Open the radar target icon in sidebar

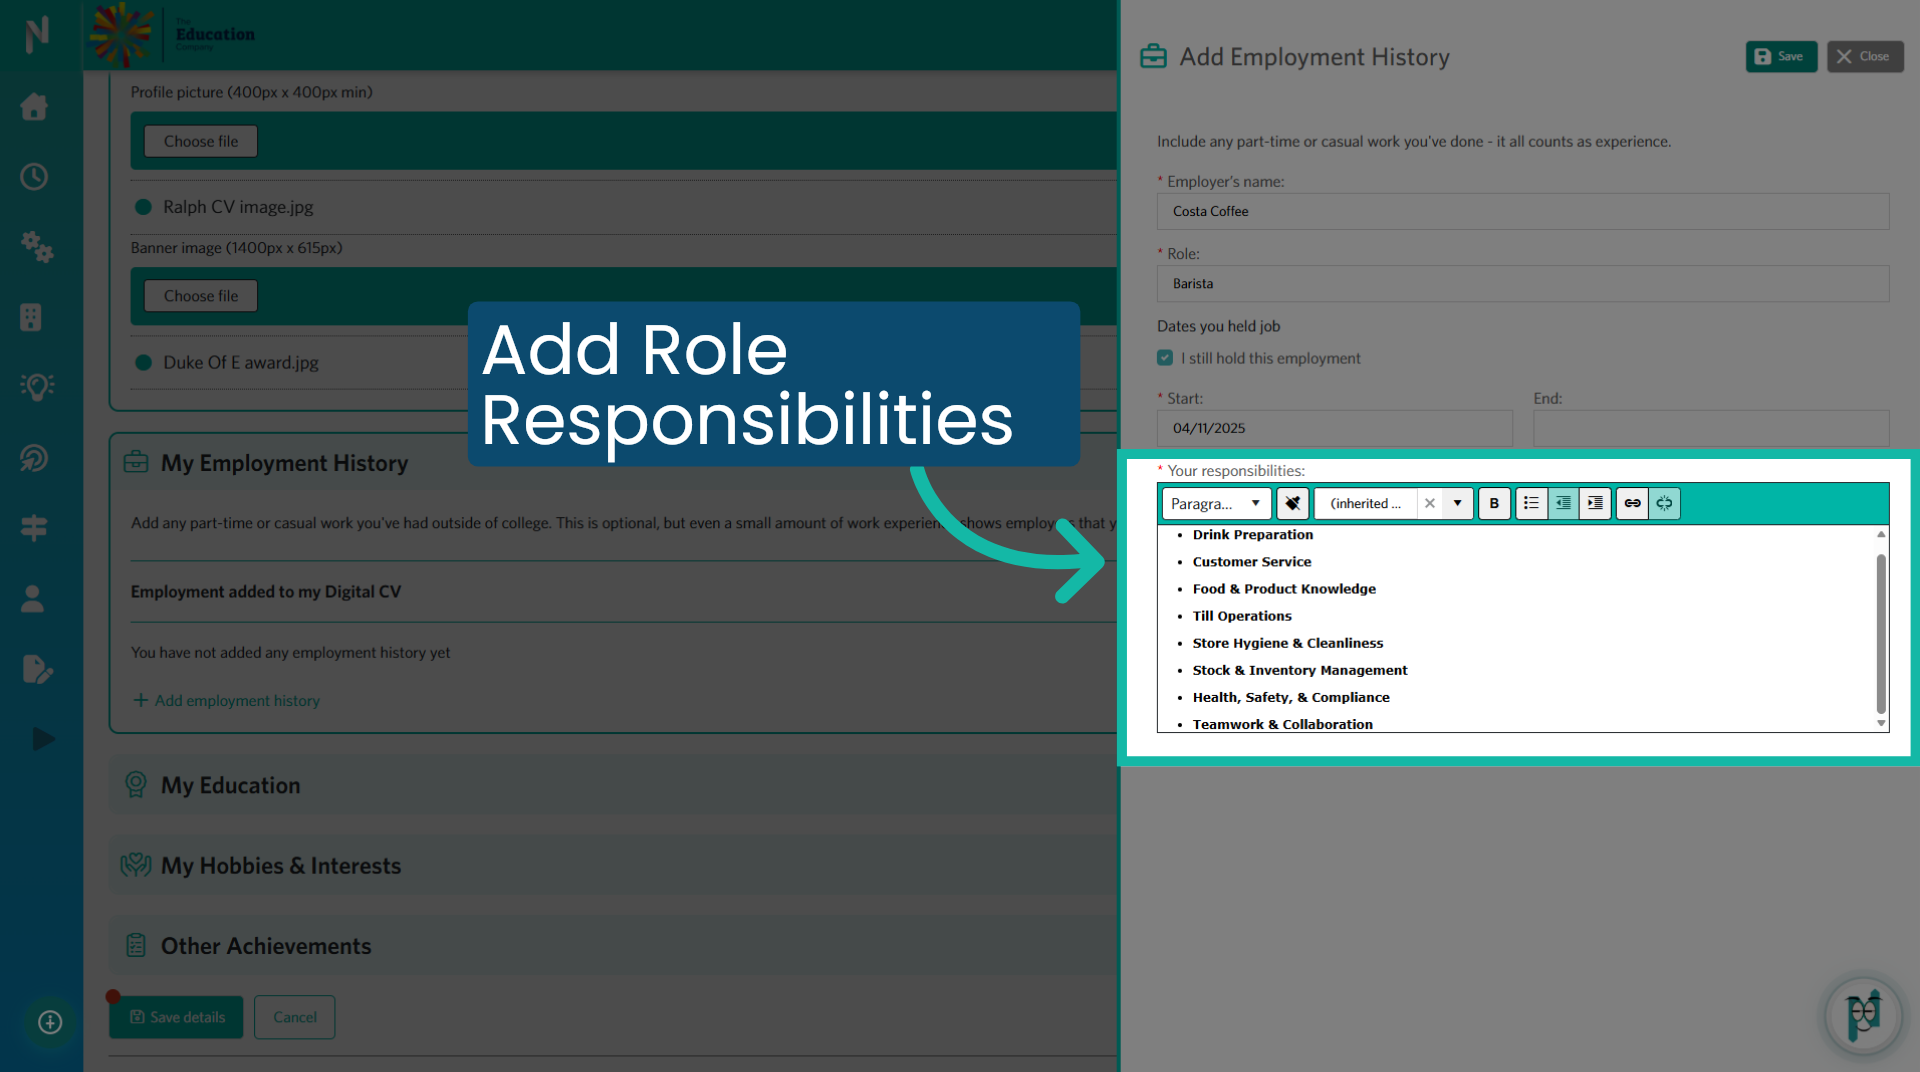point(34,458)
